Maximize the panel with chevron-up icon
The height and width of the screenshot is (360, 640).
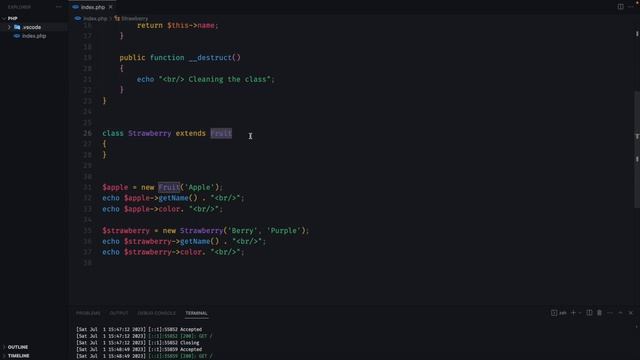(620, 313)
